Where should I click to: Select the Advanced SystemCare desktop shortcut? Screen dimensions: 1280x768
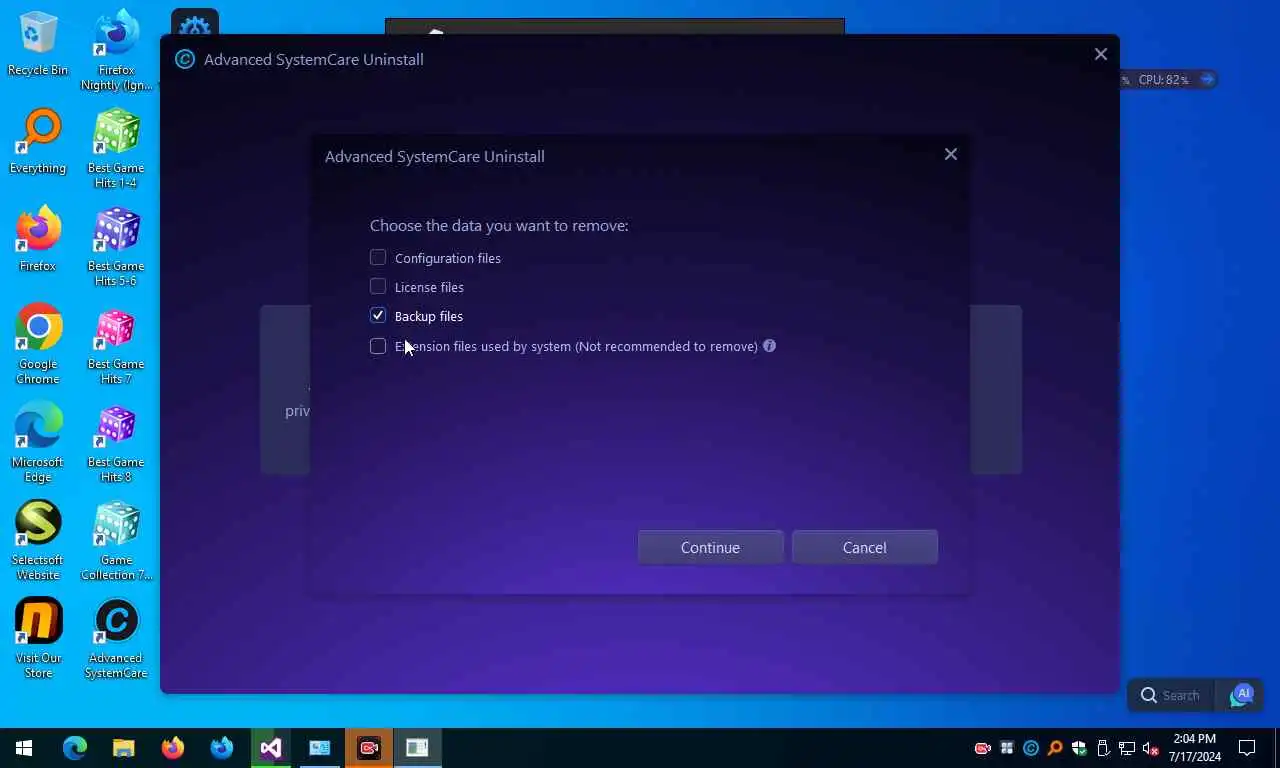(x=116, y=638)
